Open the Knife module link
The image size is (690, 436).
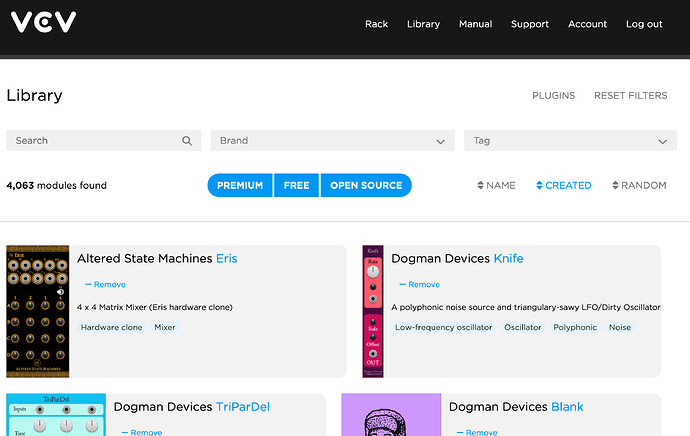point(508,258)
